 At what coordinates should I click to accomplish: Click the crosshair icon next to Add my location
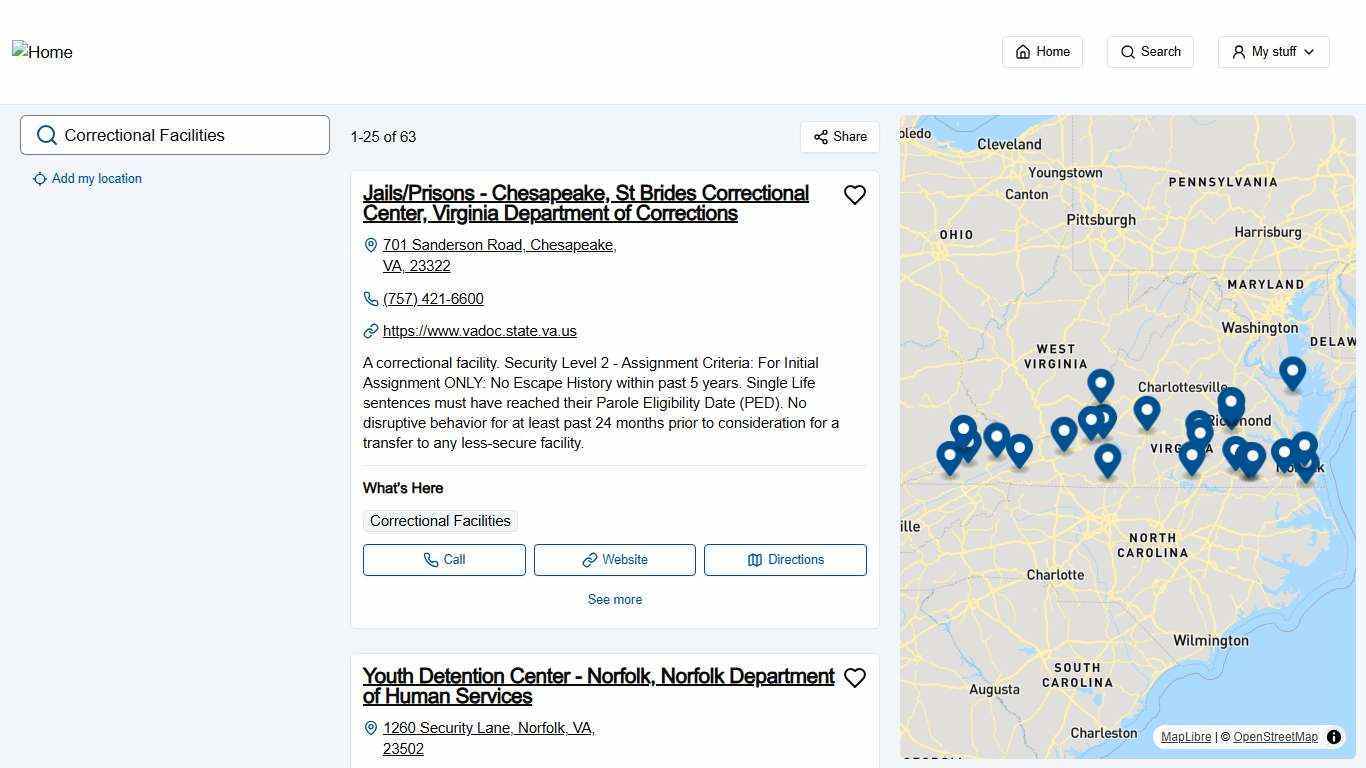[40, 178]
